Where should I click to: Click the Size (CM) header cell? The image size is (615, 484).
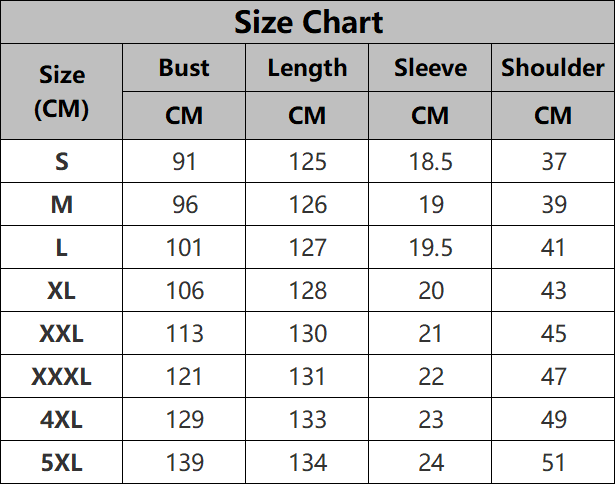point(62,92)
